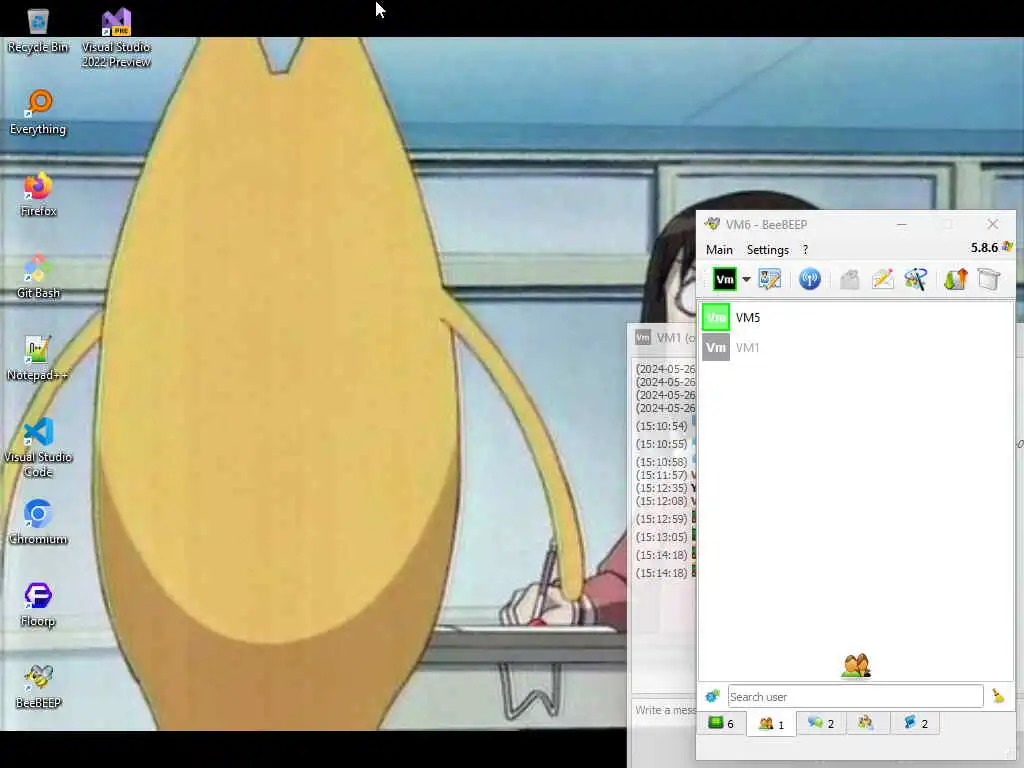The image size is (1024, 768).
Task: Click the Vm icon in the VM1 chat window title
Action: click(x=643, y=337)
